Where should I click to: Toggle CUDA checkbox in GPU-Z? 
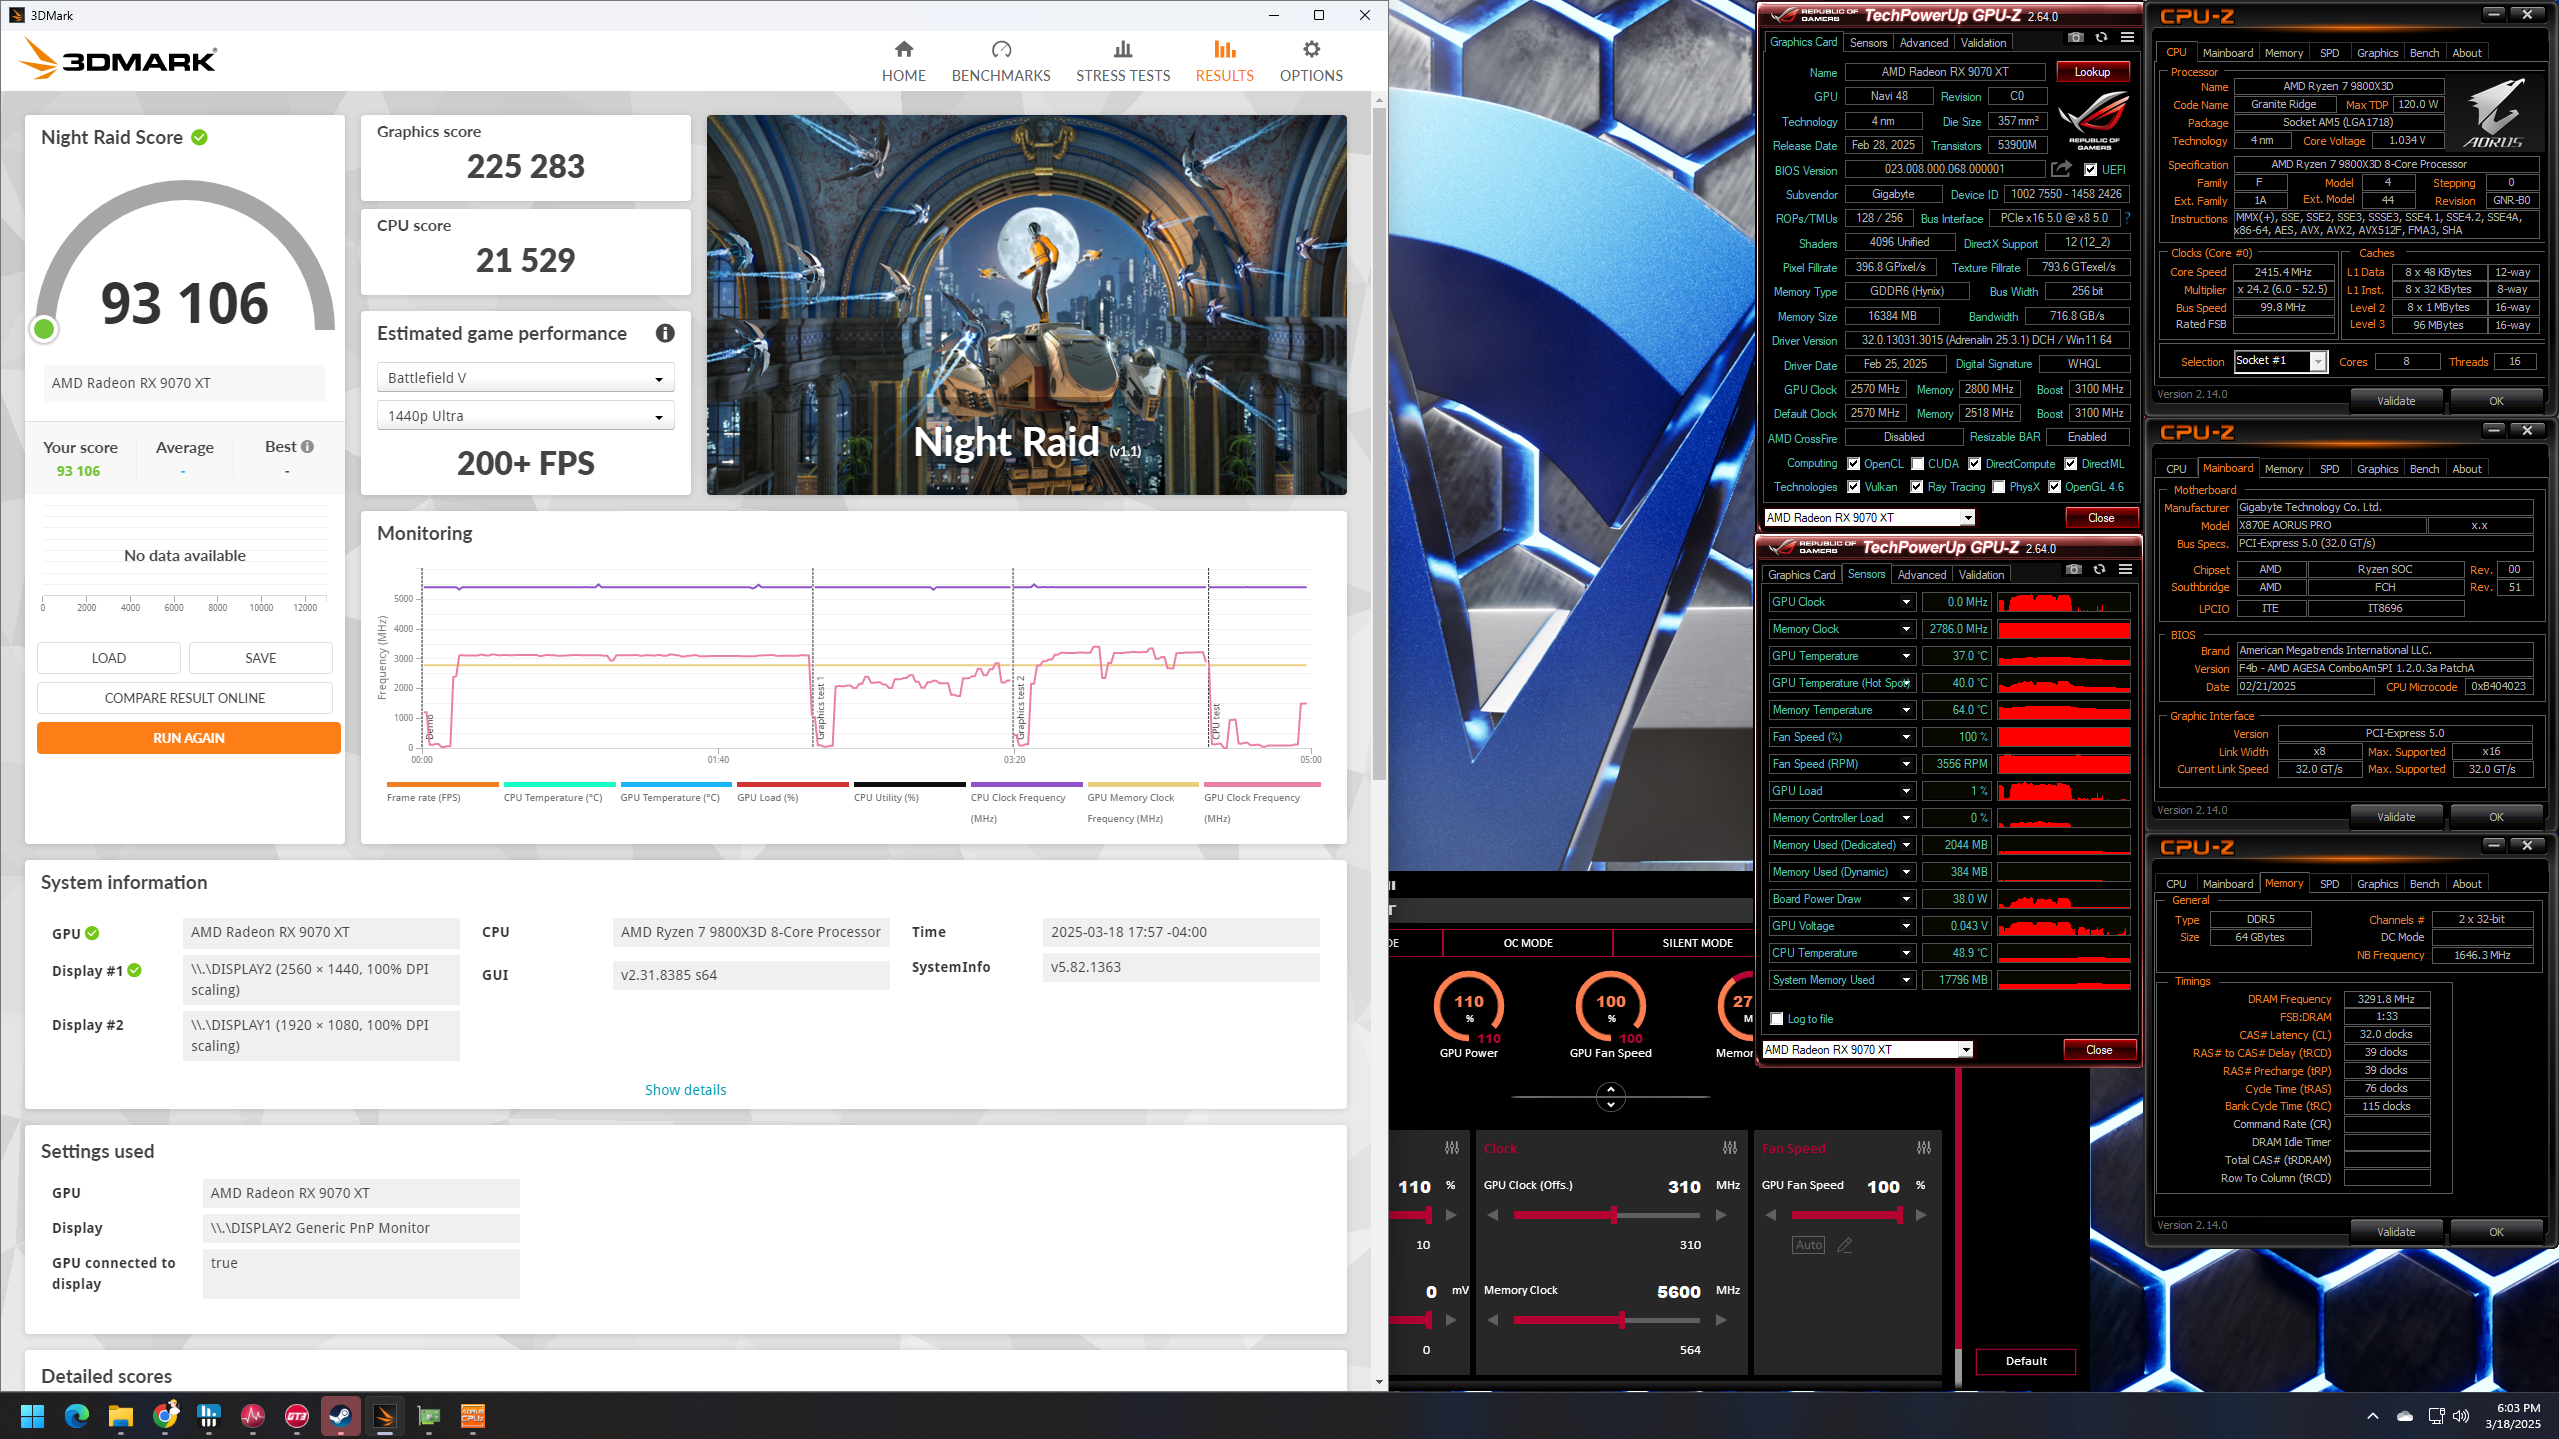[x=1918, y=464]
